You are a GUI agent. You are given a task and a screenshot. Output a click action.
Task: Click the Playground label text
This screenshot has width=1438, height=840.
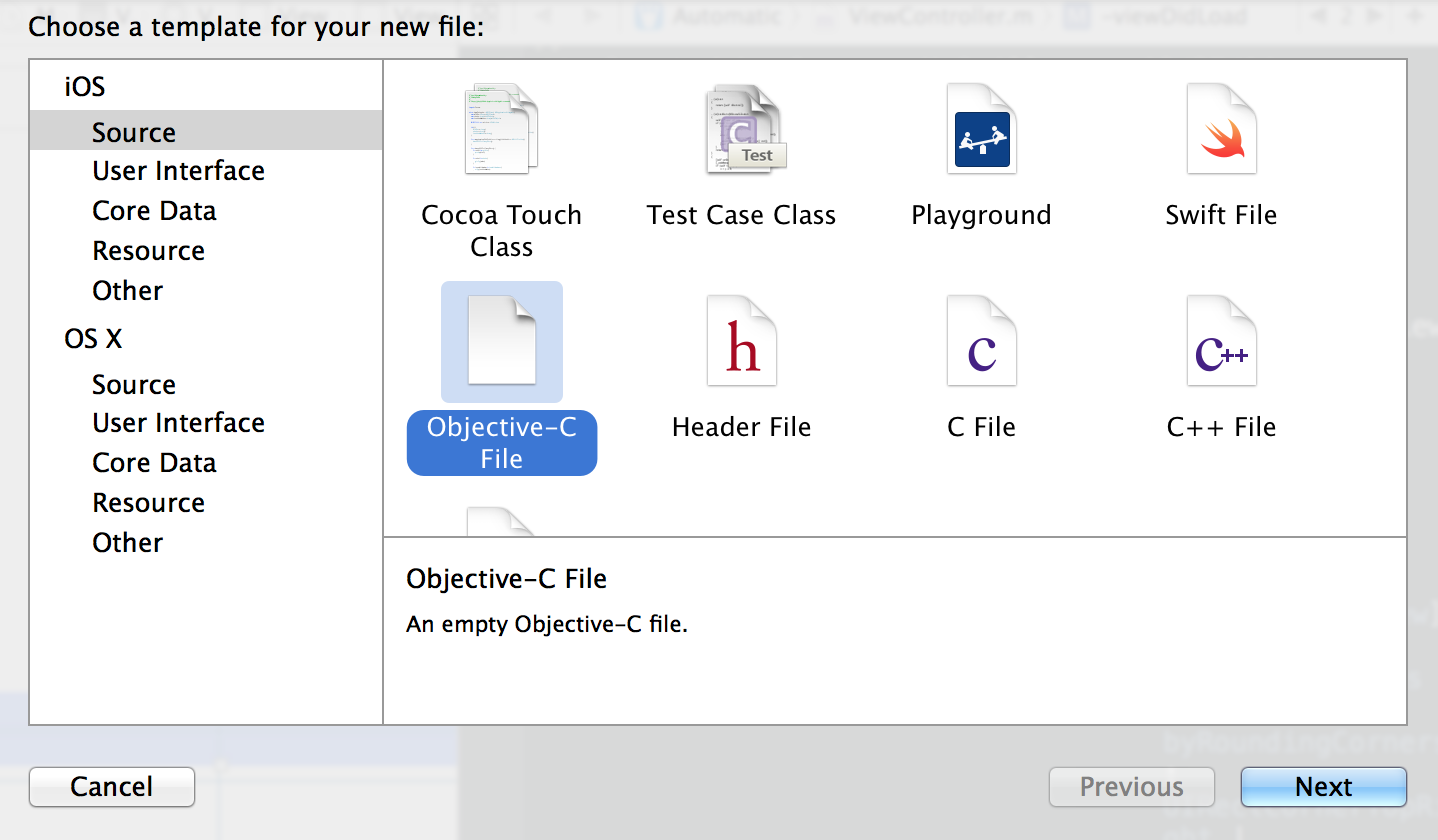tap(982, 215)
